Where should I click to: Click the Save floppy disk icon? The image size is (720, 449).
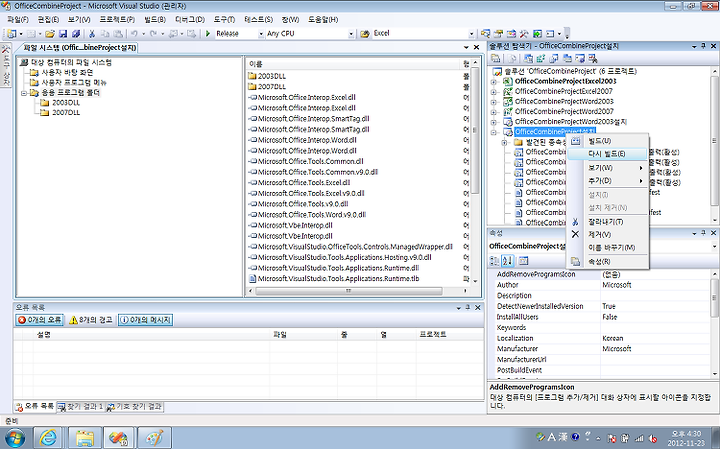tap(63, 34)
